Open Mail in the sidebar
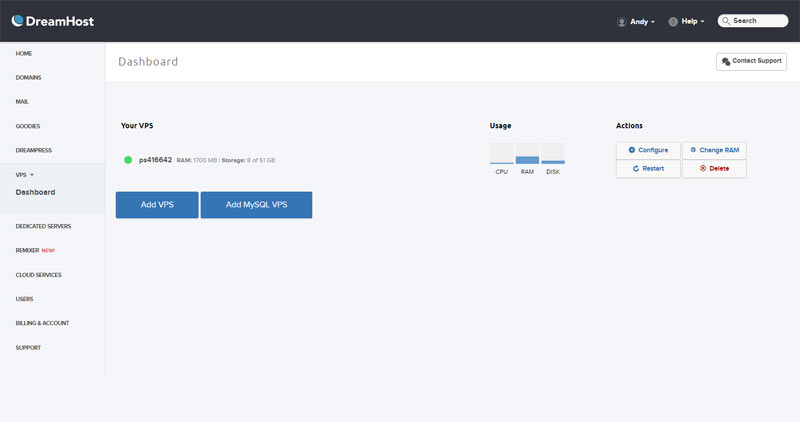This screenshot has width=800, height=422. coord(22,102)
